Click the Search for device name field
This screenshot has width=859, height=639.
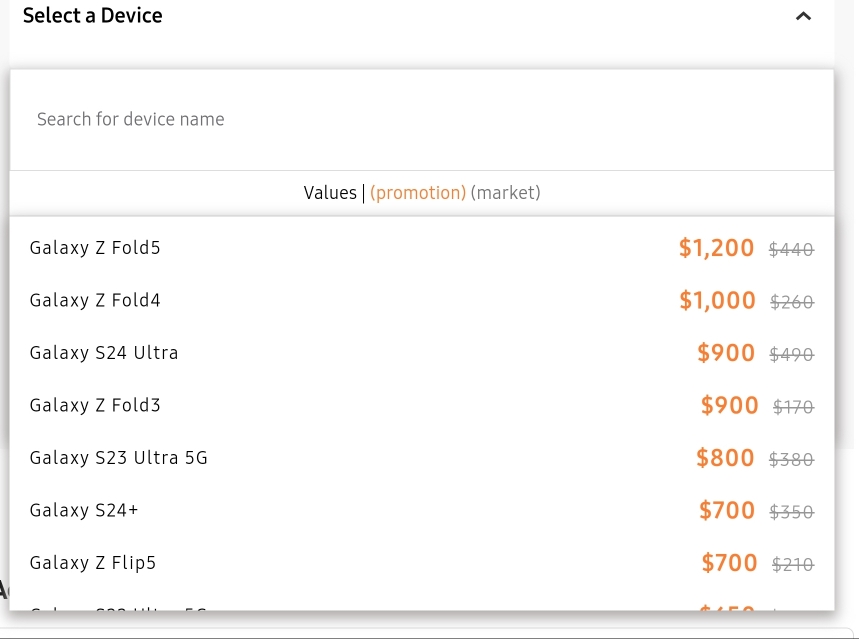point(422,119)
